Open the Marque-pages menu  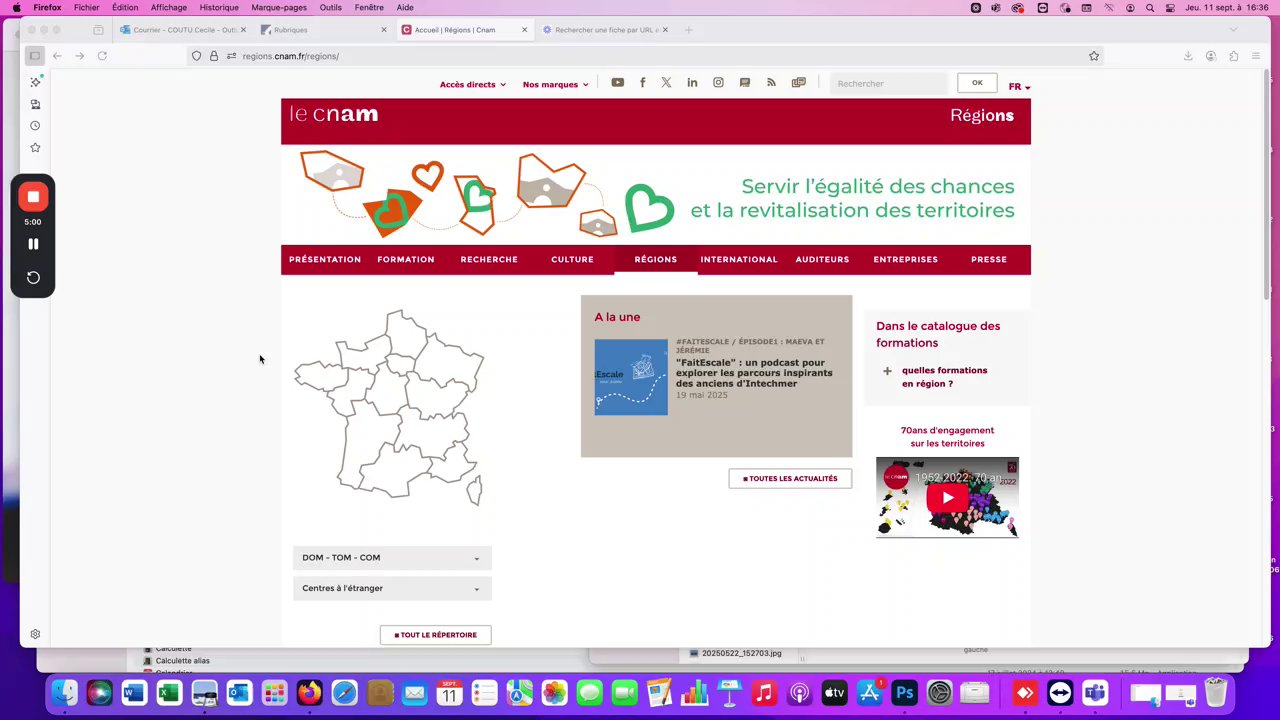279,7
